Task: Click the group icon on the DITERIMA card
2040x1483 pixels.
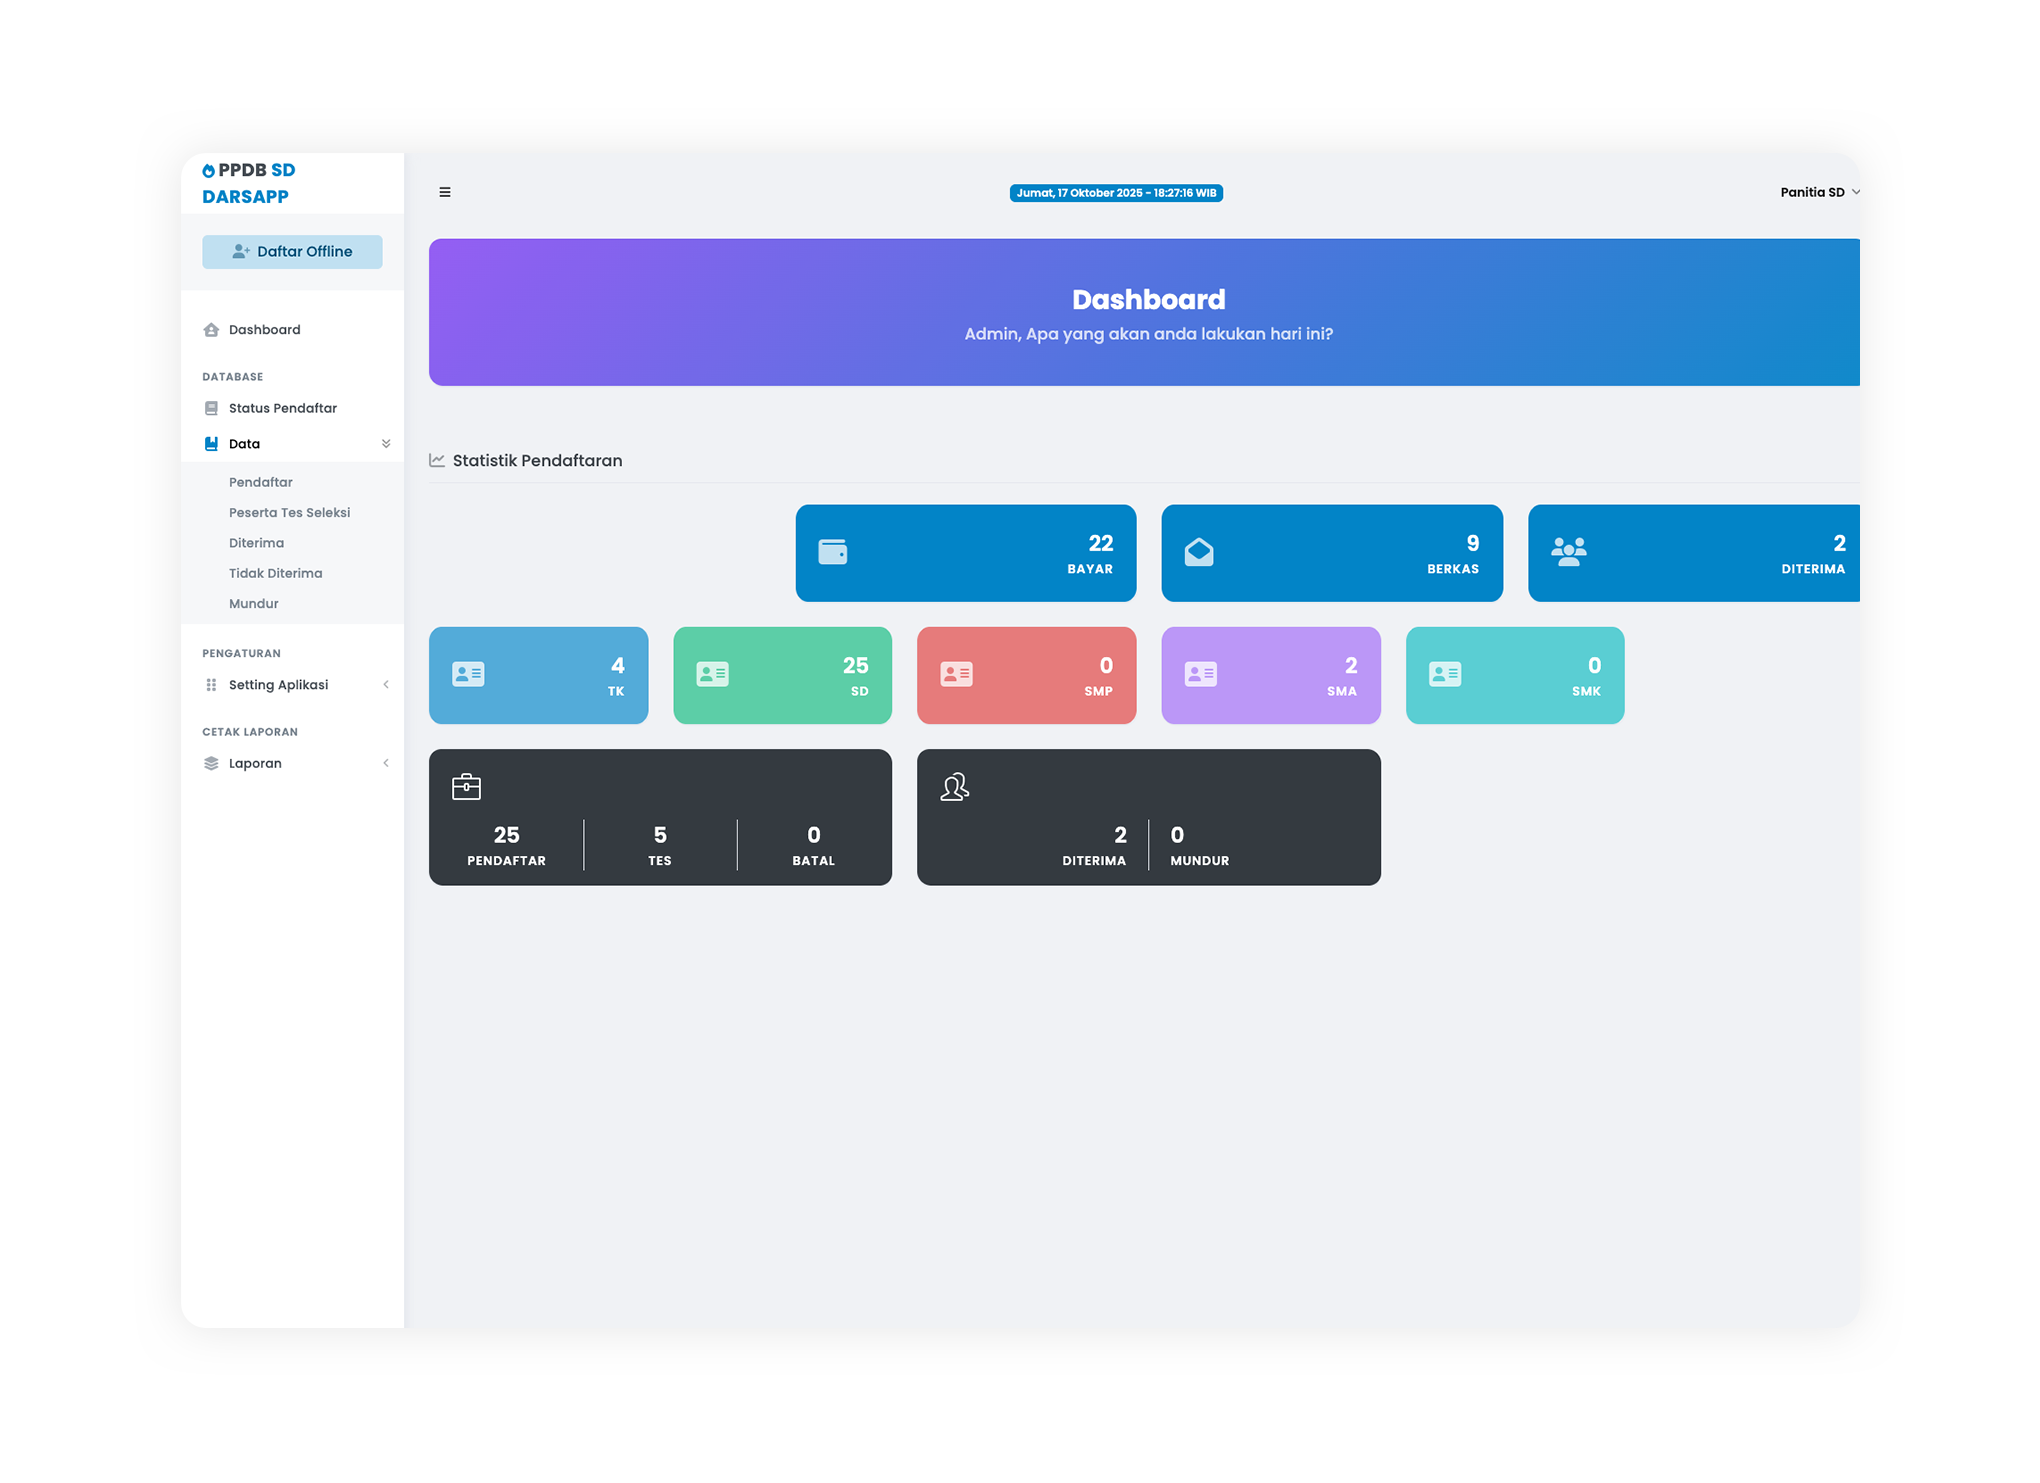Action: (x=1567, y=551)
